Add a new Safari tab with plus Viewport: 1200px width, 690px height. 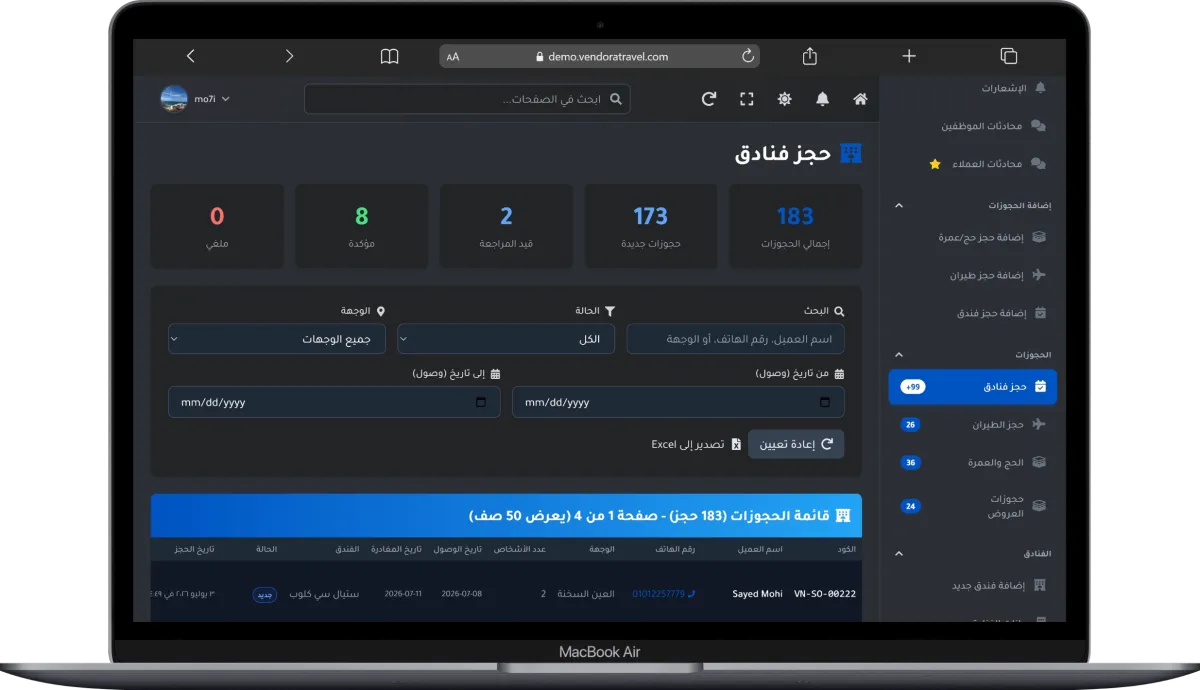tap(909, 56)
